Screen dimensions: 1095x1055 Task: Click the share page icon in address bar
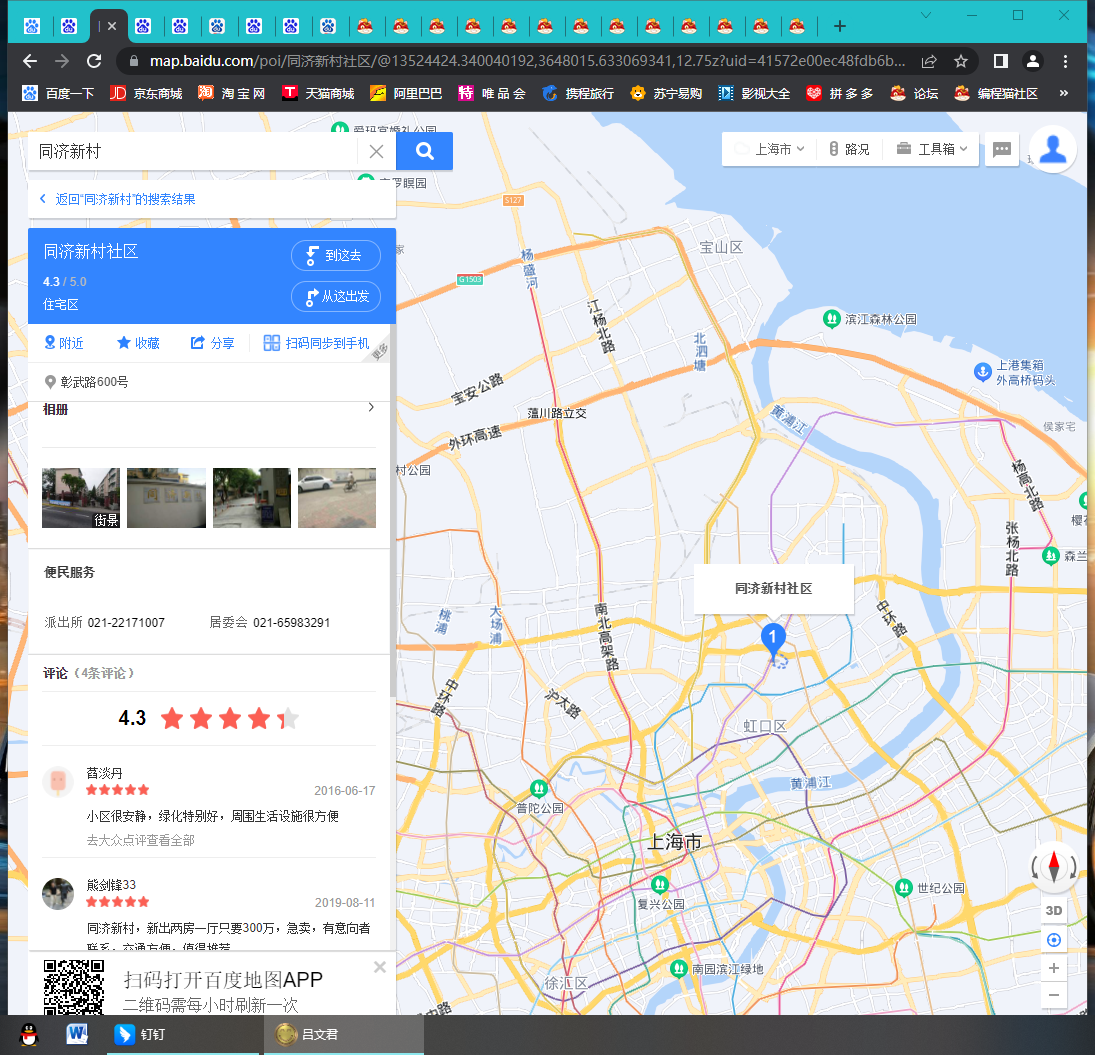(x=928, y=61)
